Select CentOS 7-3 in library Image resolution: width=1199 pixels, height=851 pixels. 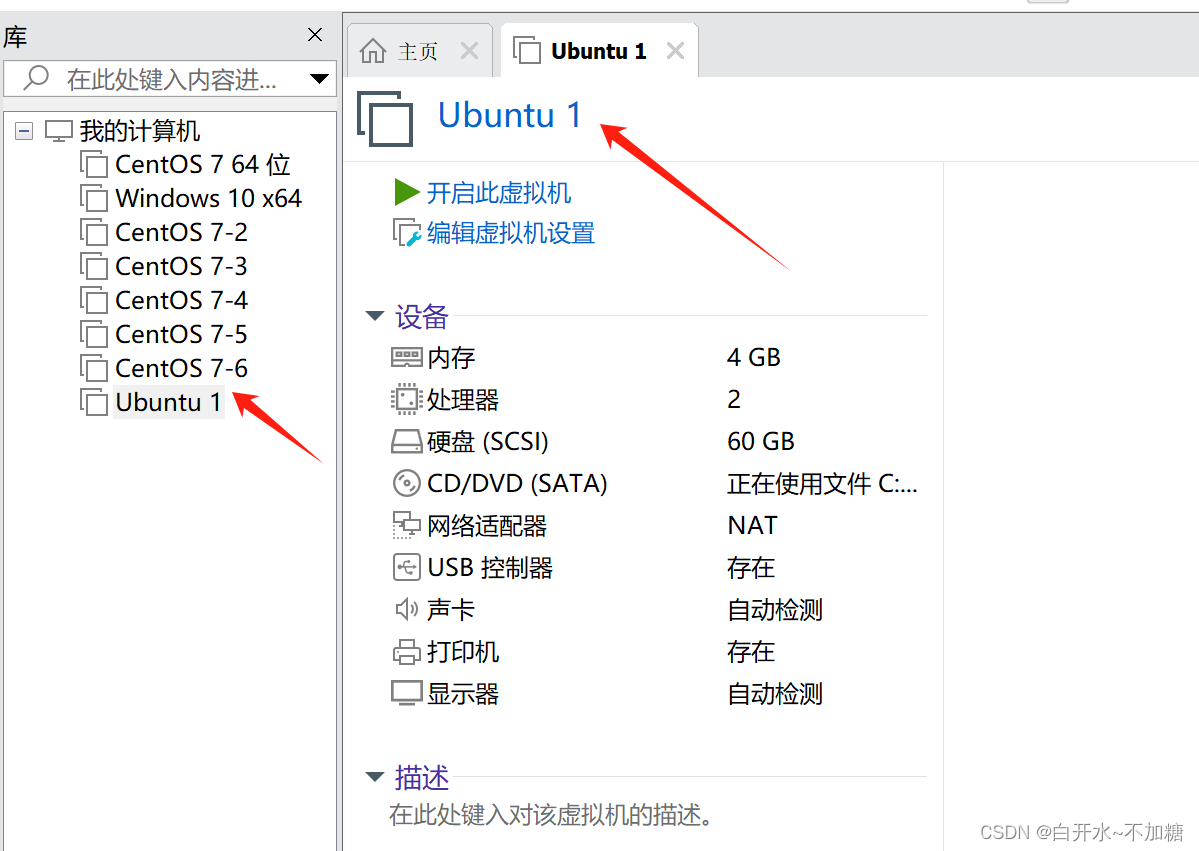click(x=181, y=266)
